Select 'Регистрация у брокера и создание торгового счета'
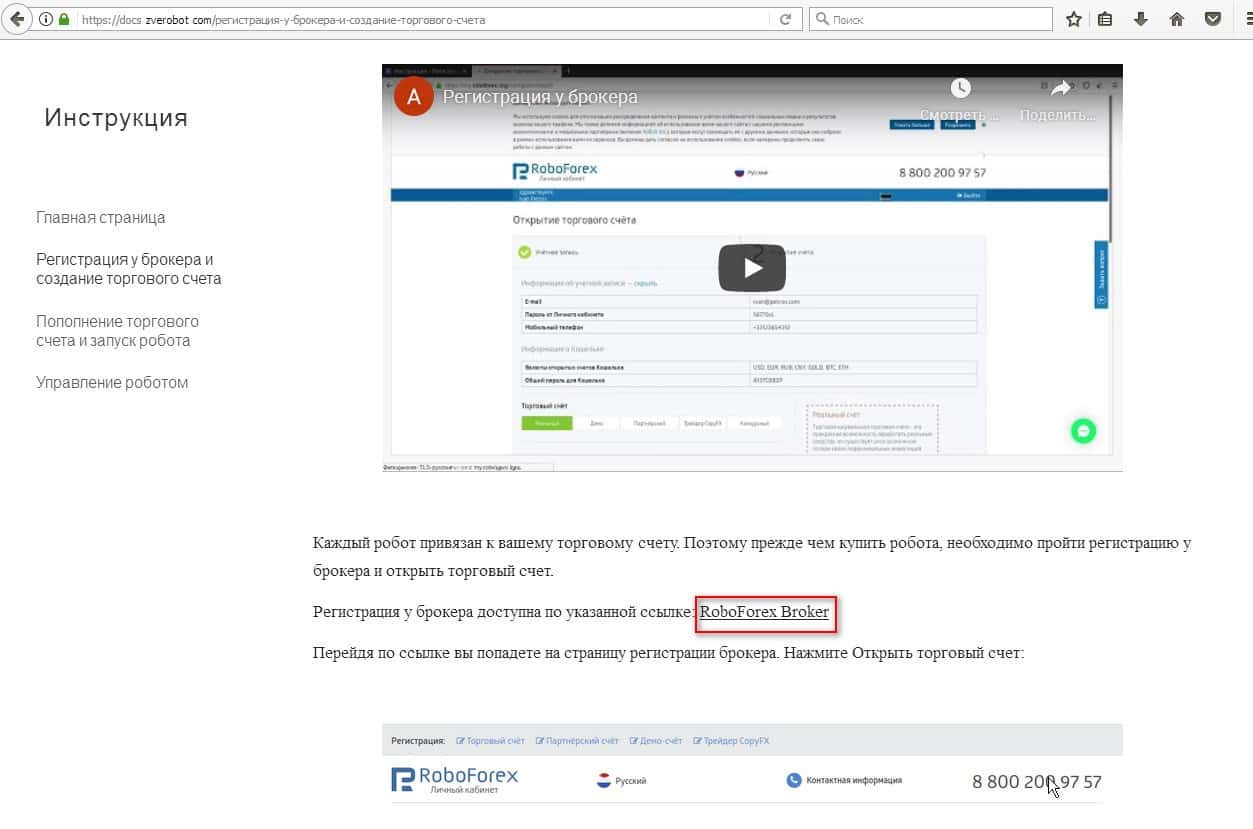The width and height of the screenshot is (1253, 829). tap(129, 269)
